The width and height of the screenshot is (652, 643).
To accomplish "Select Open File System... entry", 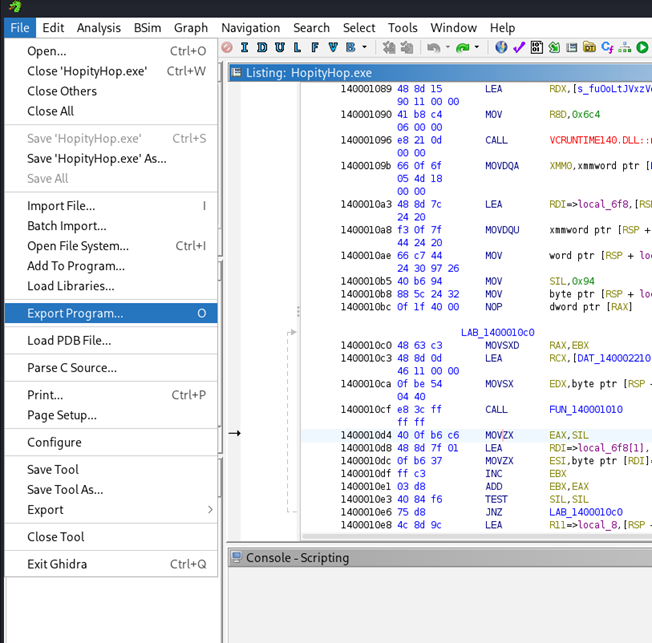I will coord(111,246).
